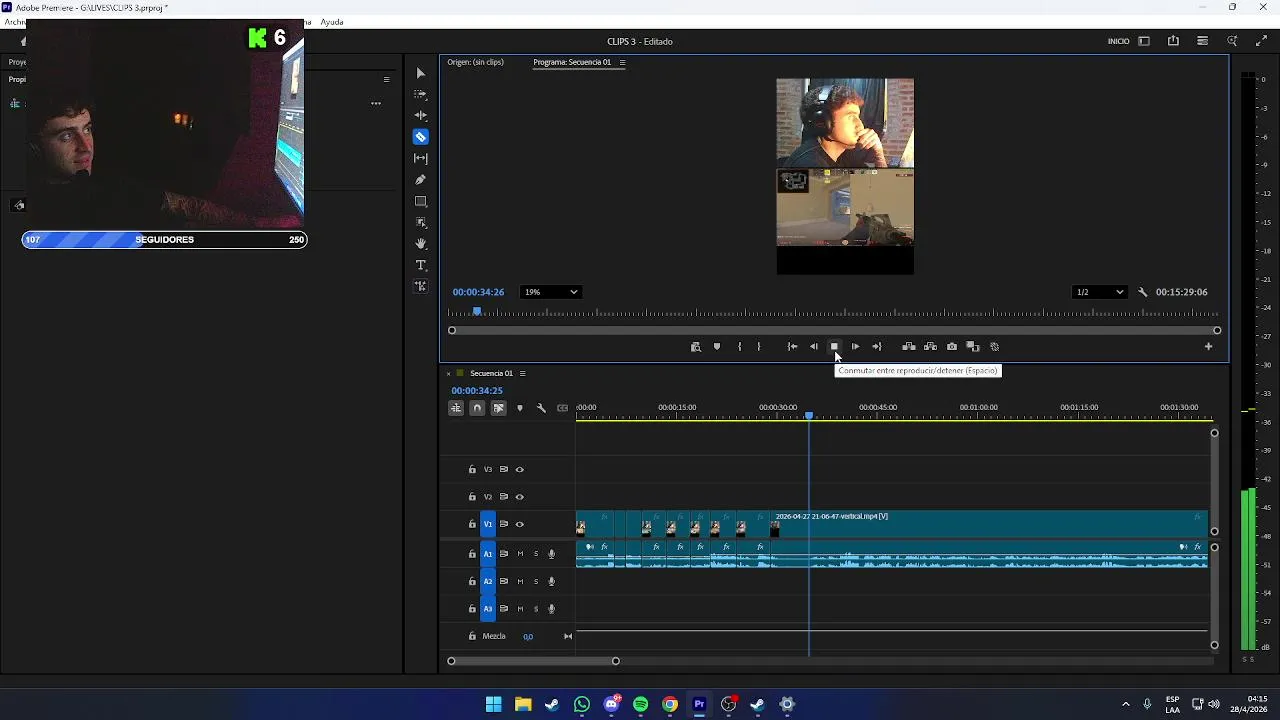Click the A1 track target button
The image size is (1280, 720).
click(488, 554)
